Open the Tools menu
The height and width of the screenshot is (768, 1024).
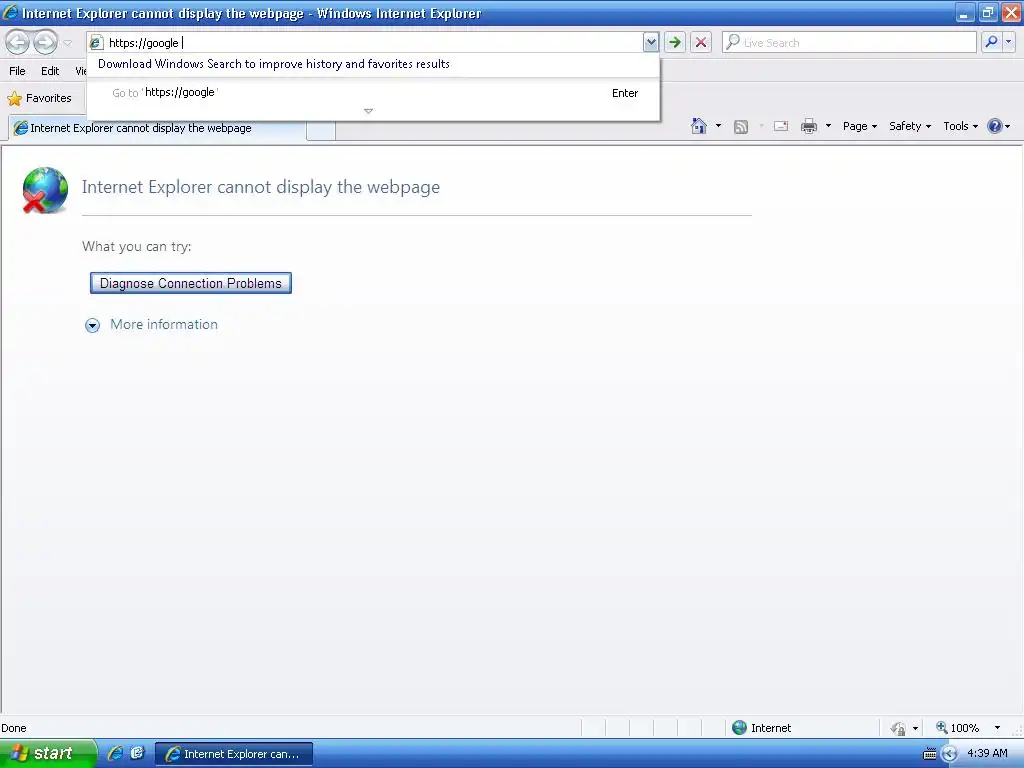[x=960, y=126]
